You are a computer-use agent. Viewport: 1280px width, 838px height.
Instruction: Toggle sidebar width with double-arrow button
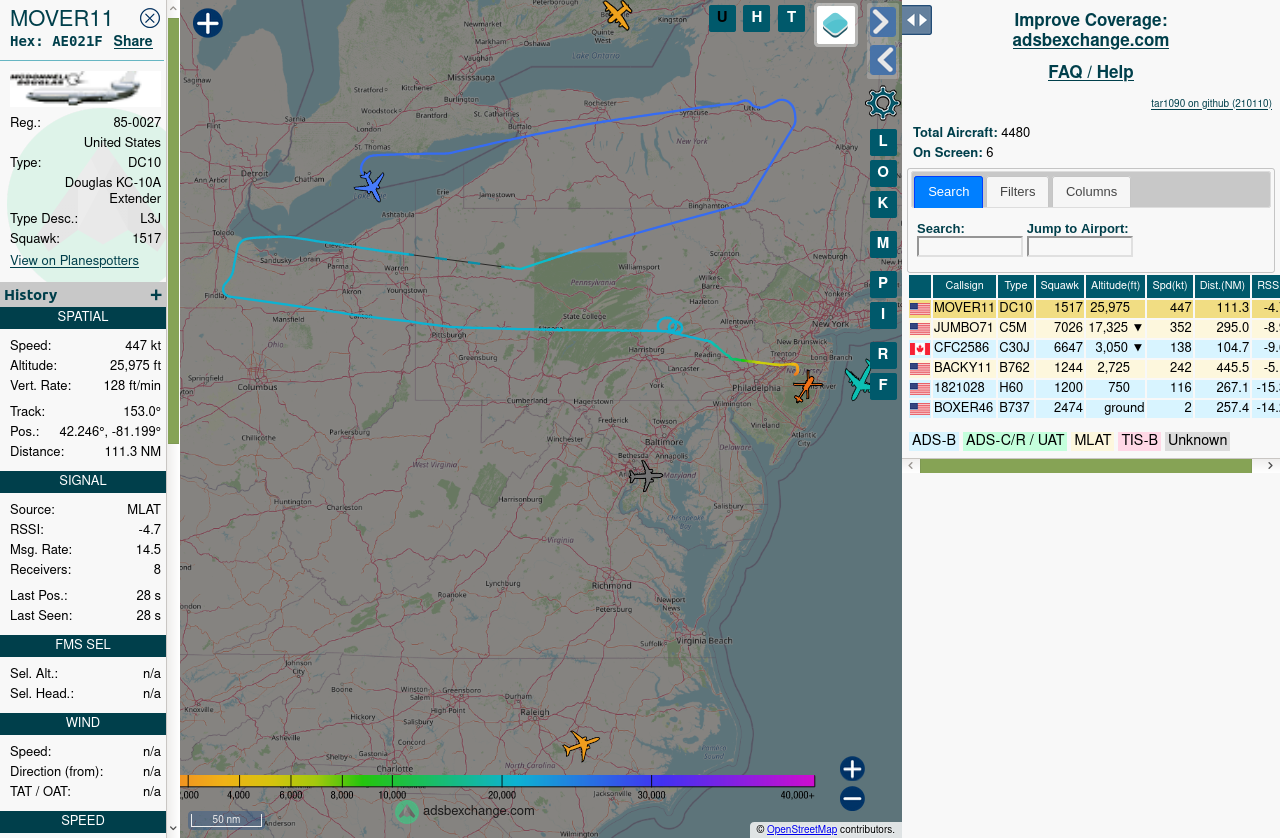(x=917, y=20)
